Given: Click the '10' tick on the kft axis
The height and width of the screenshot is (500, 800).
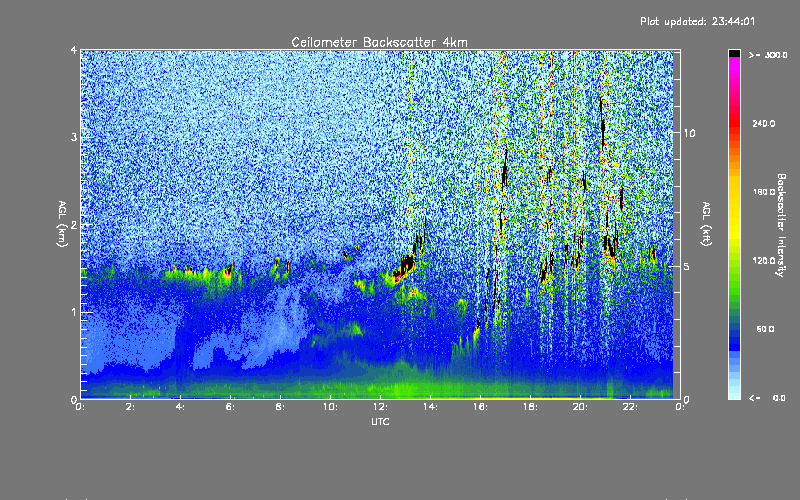Looking at the screenshot, I should [x=689, y=133].
